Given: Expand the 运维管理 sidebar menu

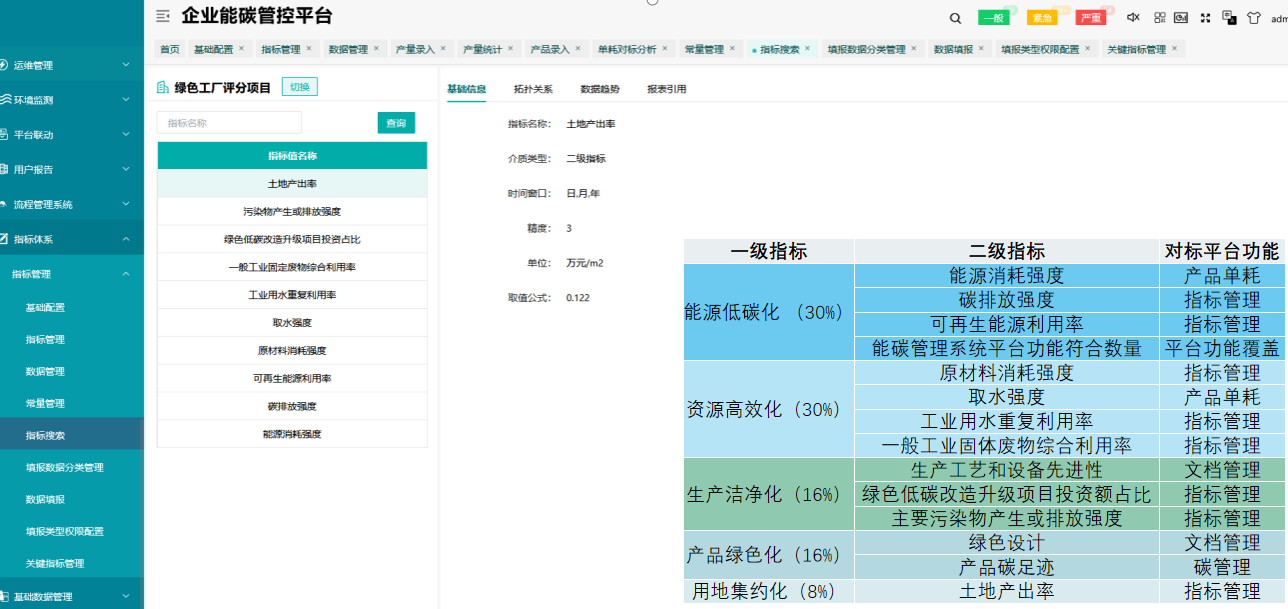Looking at the screenshot, I should coord(72,65).
